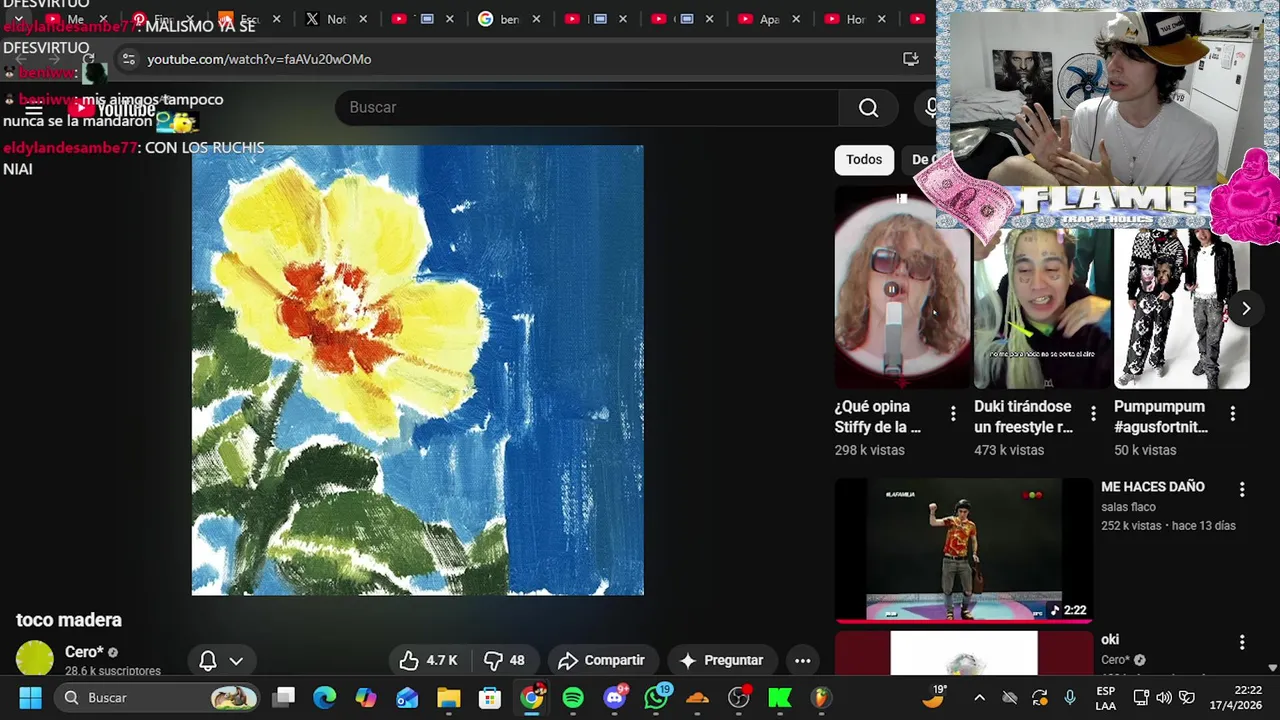Open WhatsApp from the taskbar
Viewport: 1280px width, 720px height.
656,697
